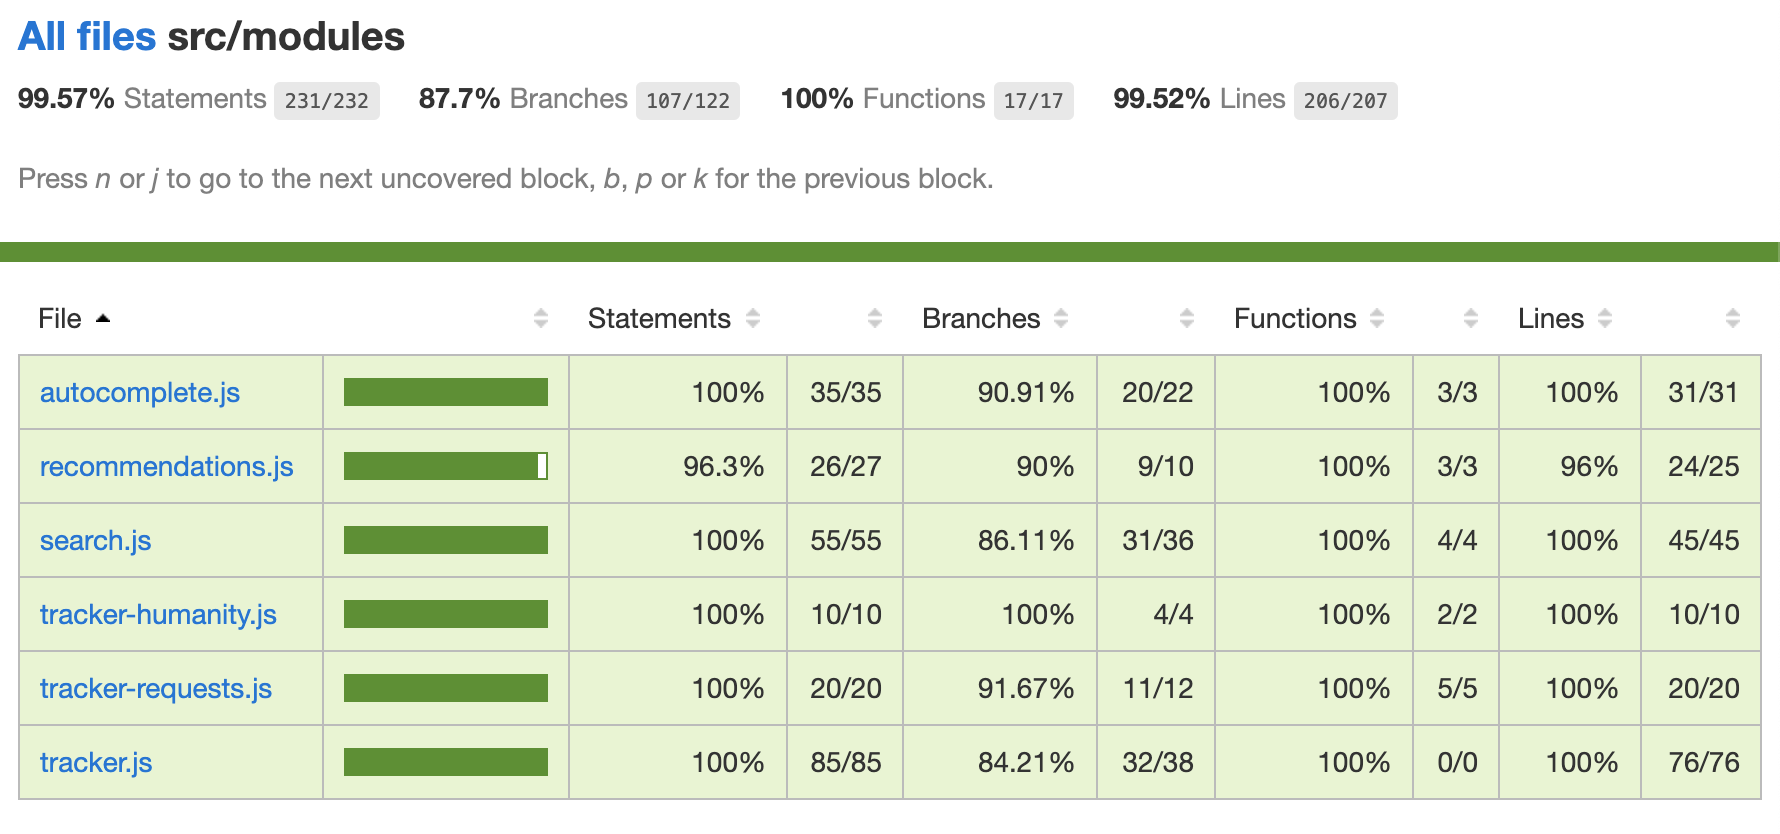
Task: Sort by the Statements column header label
Action: coord(659,319)
